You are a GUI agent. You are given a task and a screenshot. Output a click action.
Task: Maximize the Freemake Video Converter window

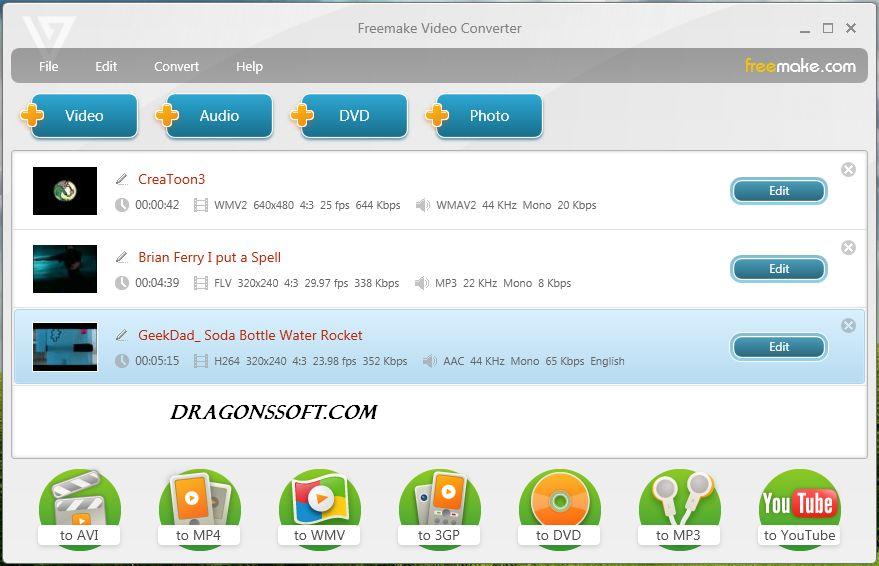(828, 28)
